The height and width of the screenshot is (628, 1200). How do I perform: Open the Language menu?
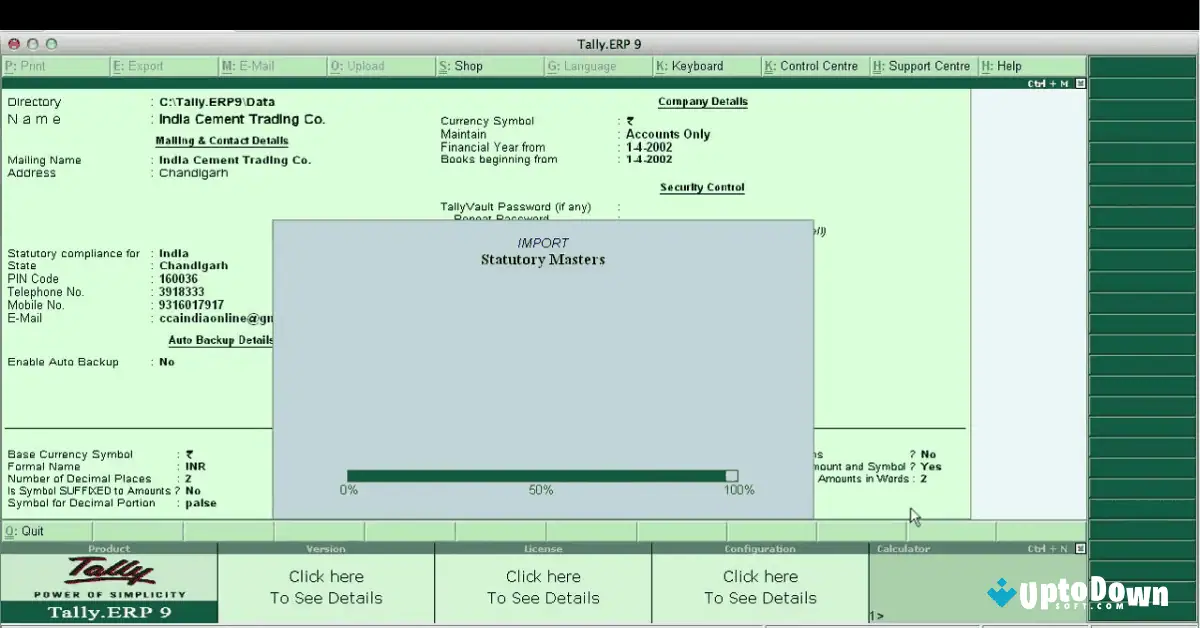580,66
